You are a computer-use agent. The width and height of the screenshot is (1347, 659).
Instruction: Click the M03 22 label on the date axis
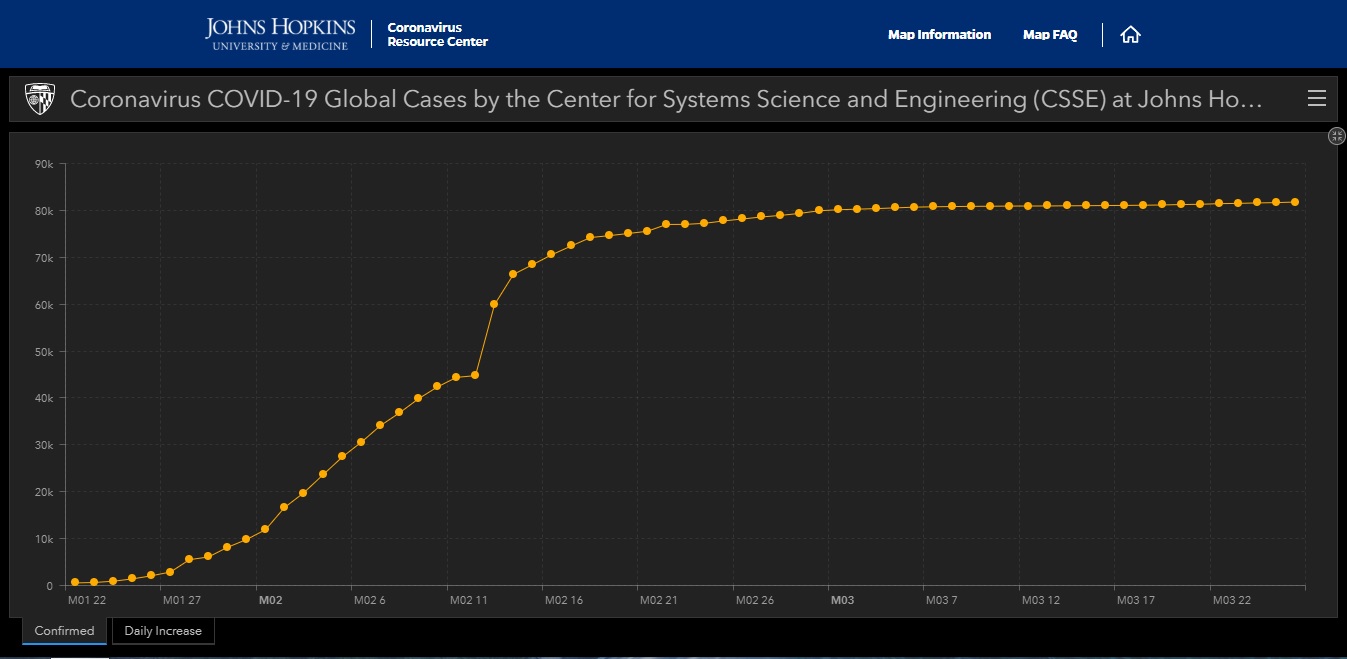click(x=1231, y=601)
